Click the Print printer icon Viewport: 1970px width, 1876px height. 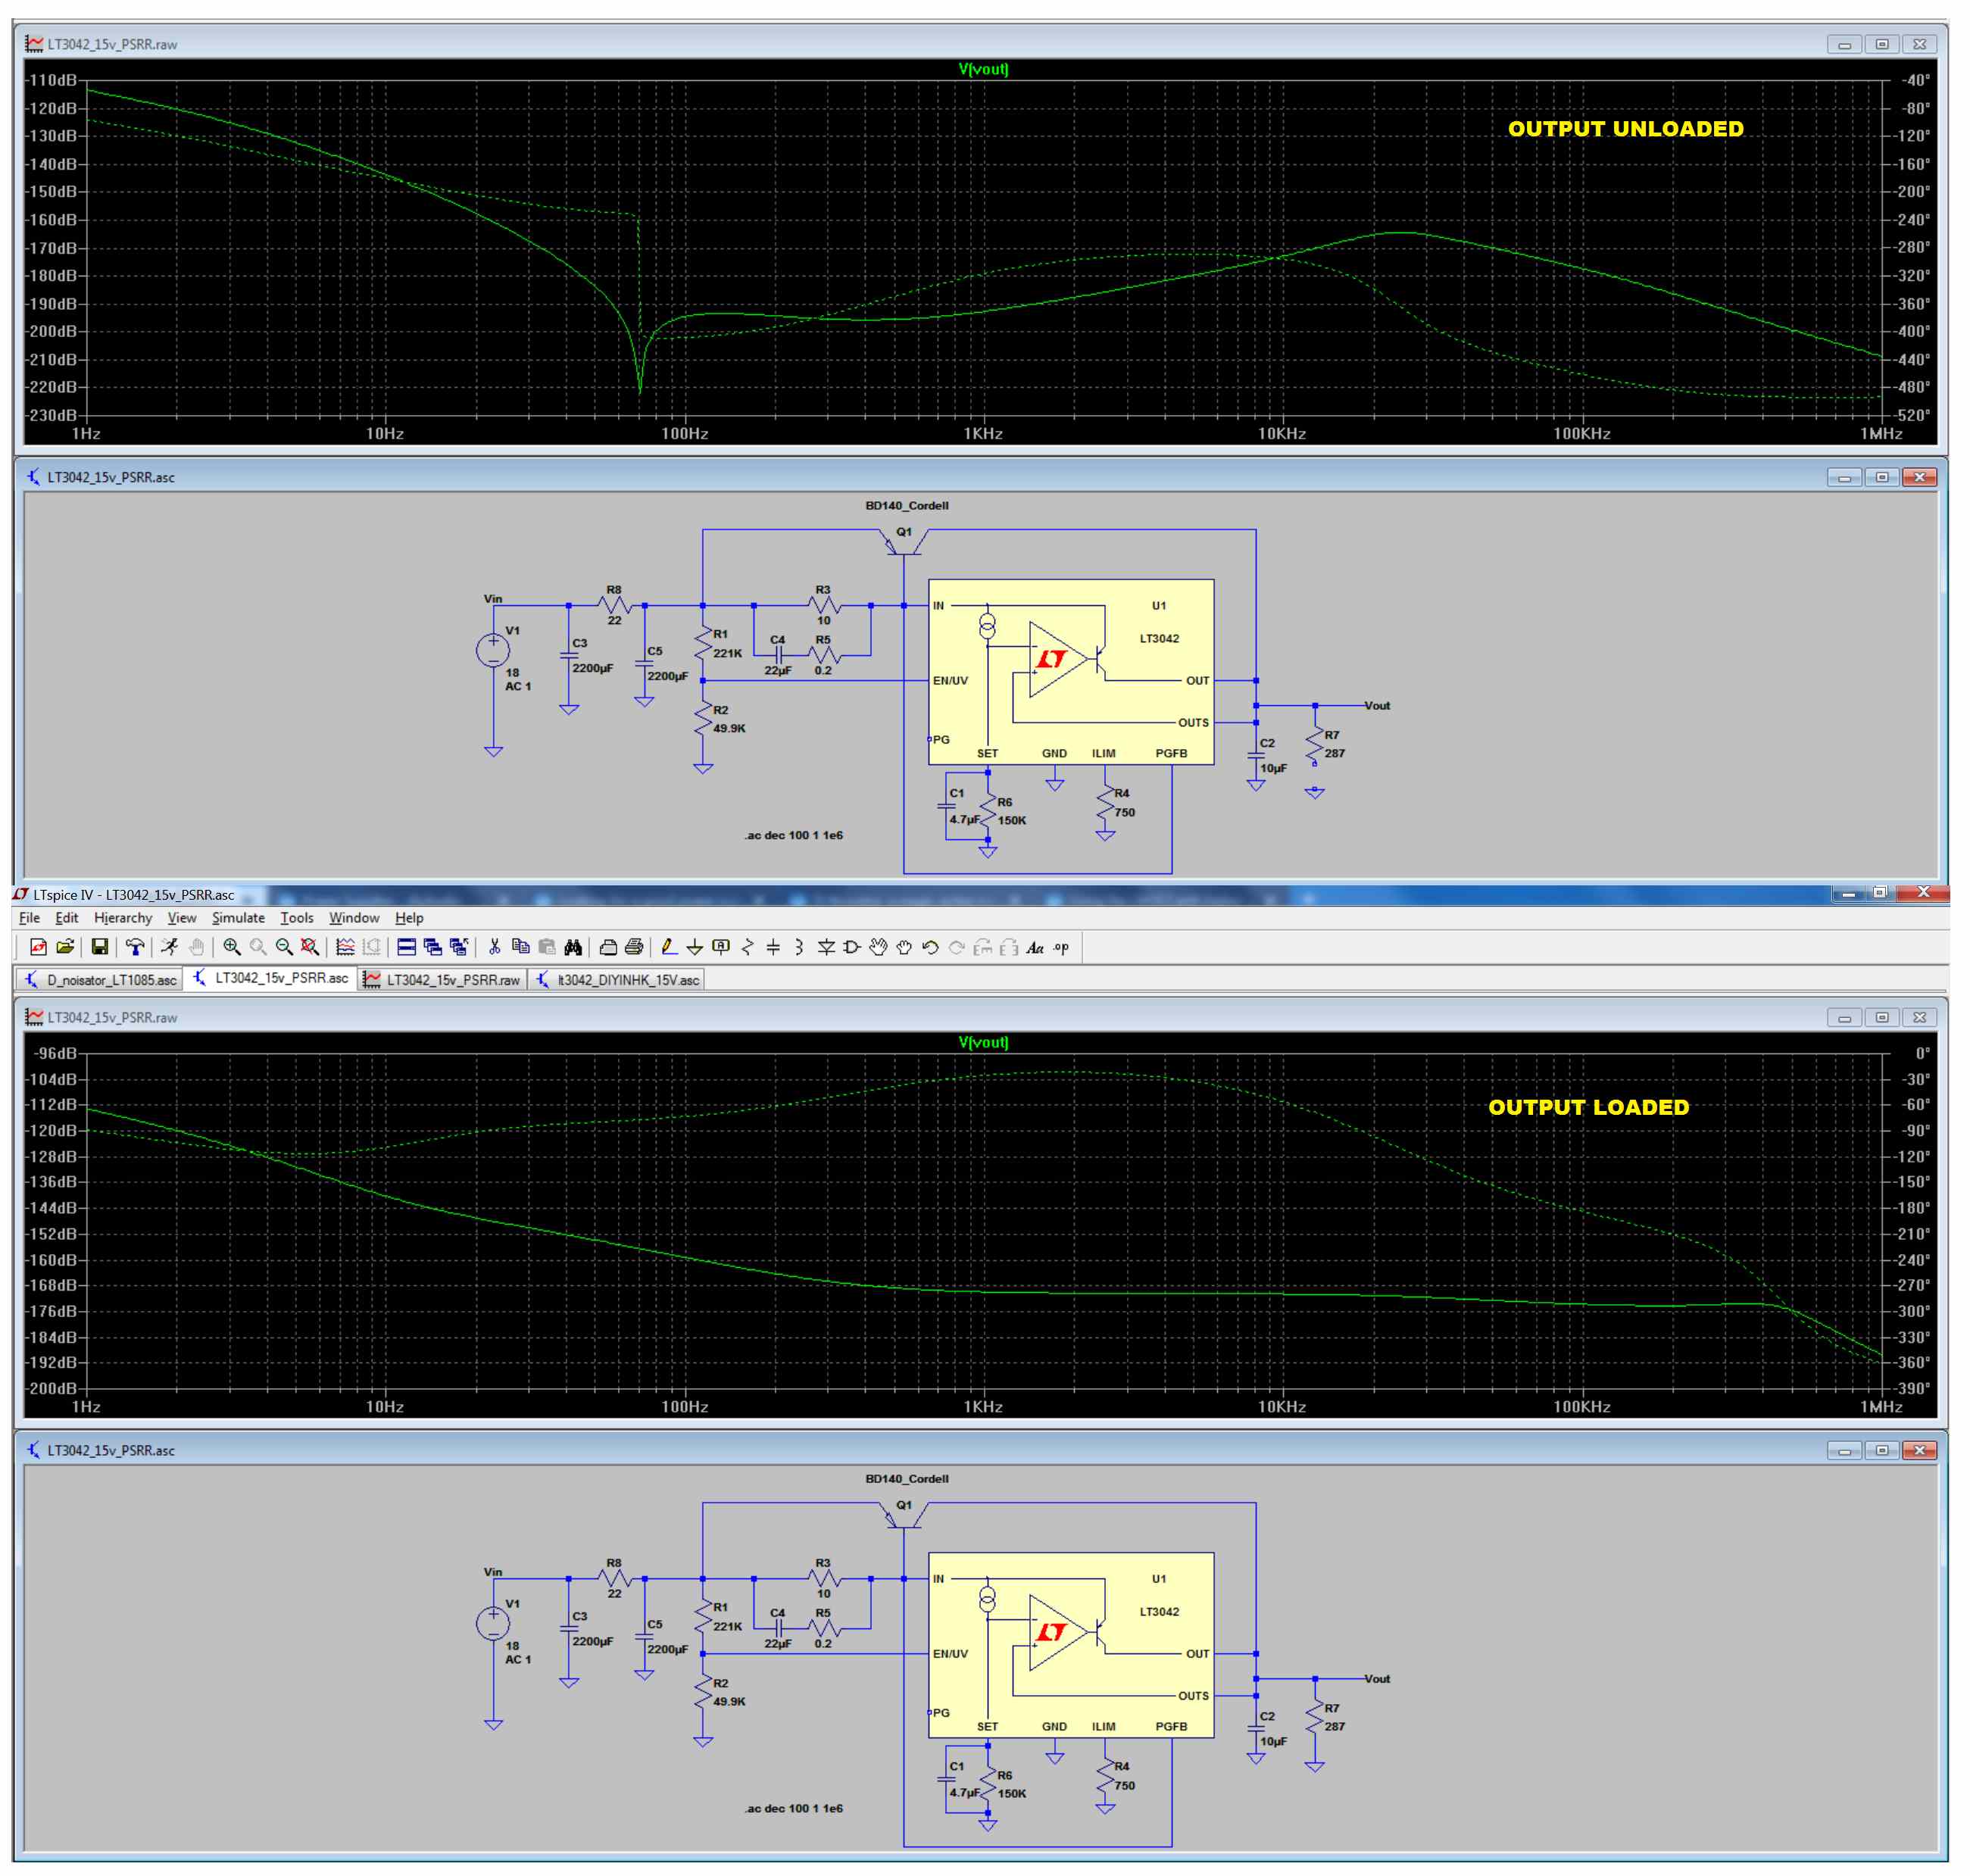(x=634, y=947)
